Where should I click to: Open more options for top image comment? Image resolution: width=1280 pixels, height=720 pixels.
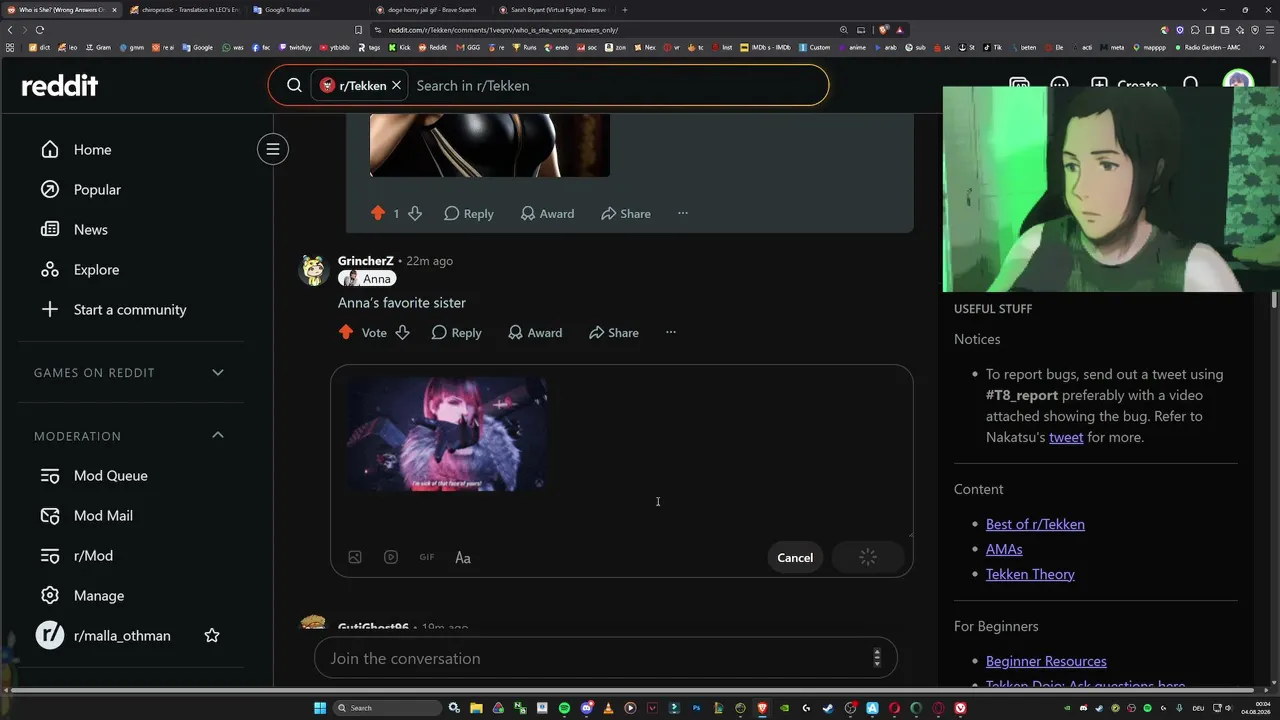[683, 213]
